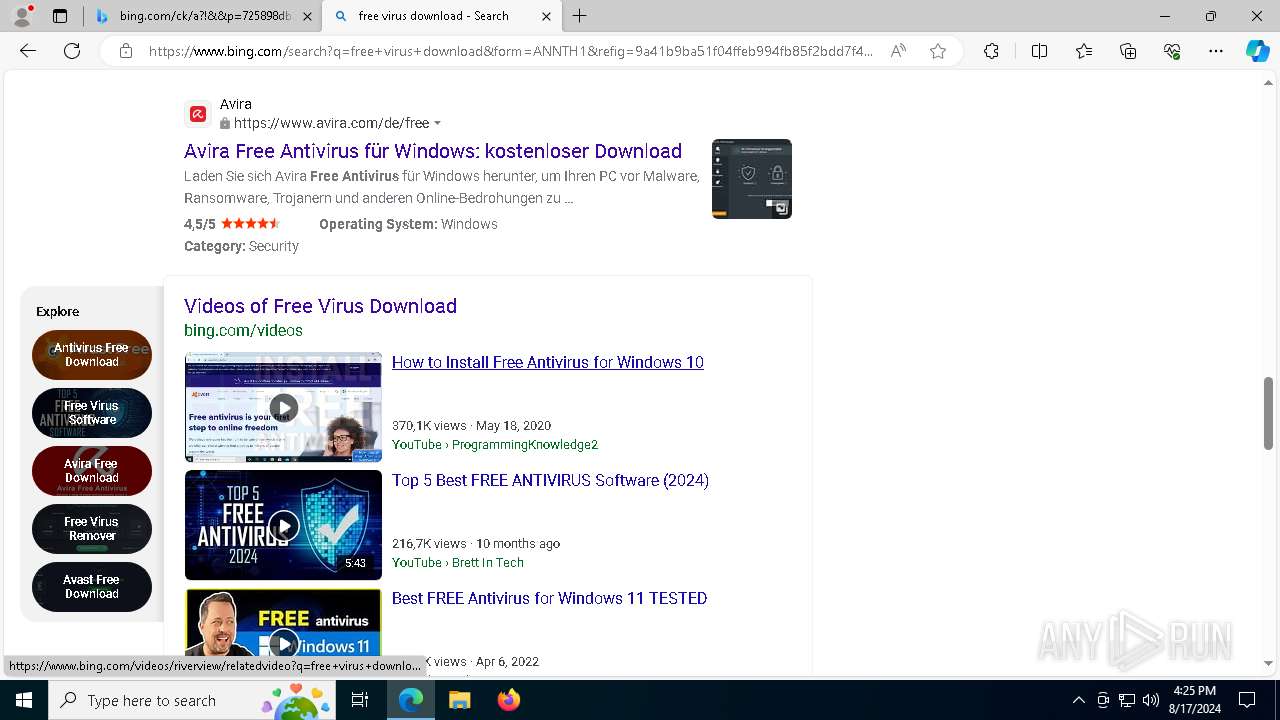Close the free virus download tab
Image resolution: width=1280 pixels, height=720 pixels.
coord(546,16)
